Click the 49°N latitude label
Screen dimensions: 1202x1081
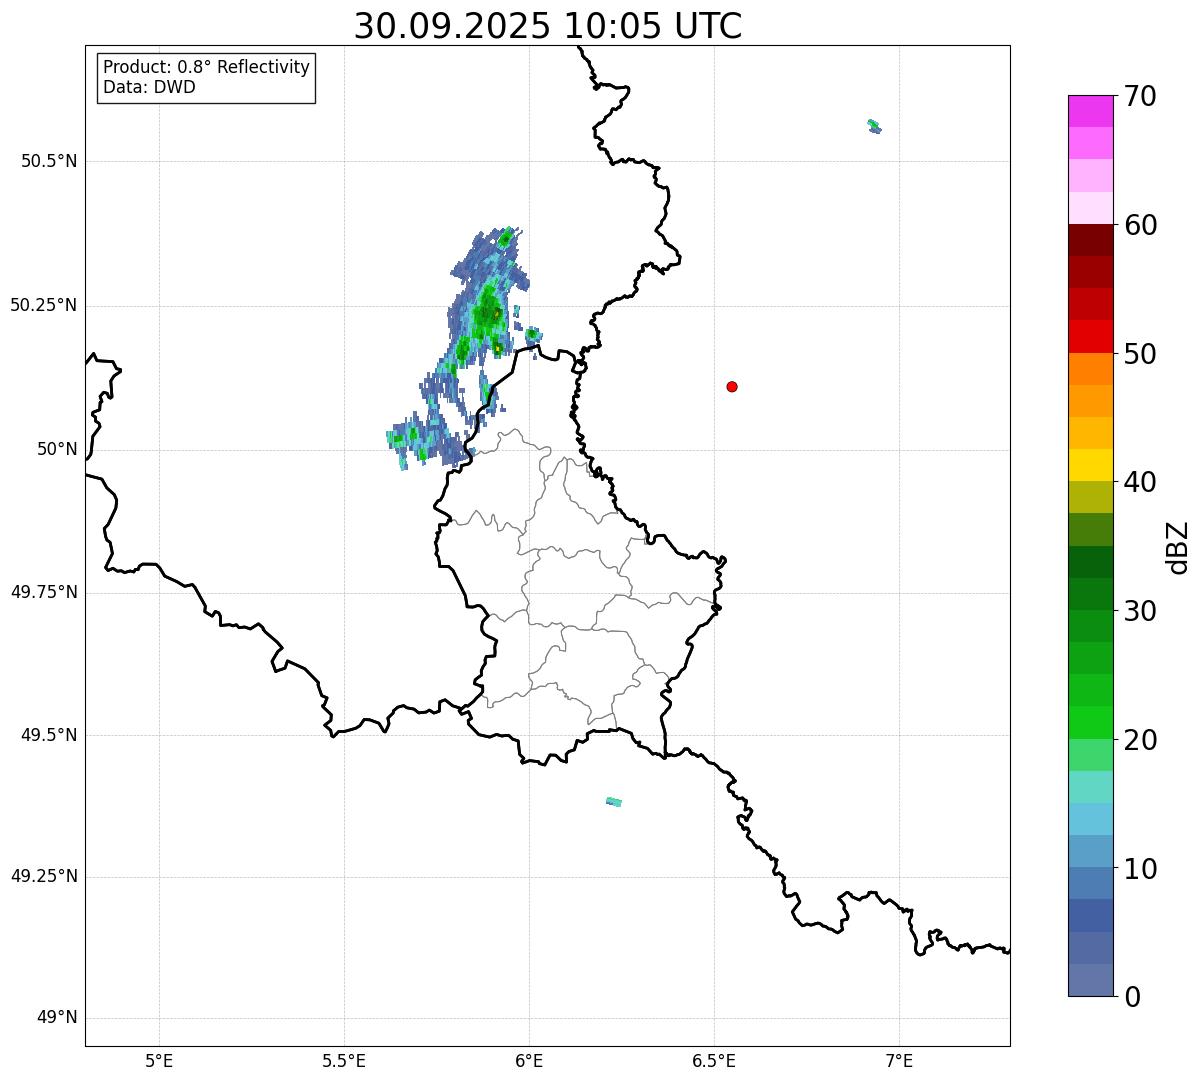pos(57,1018)
